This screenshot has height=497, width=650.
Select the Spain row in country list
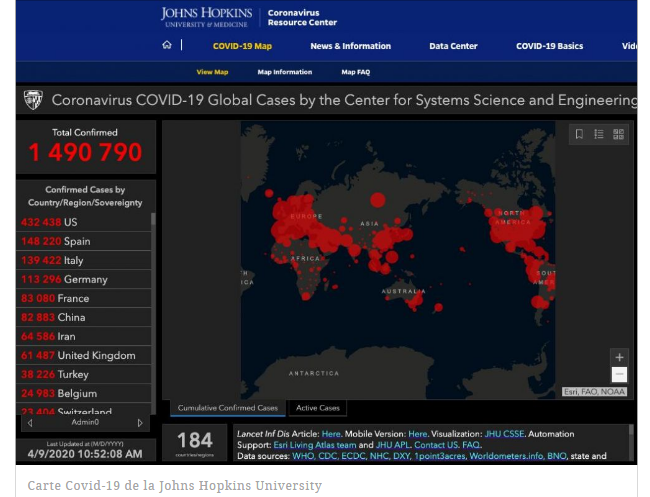(84, 241)
